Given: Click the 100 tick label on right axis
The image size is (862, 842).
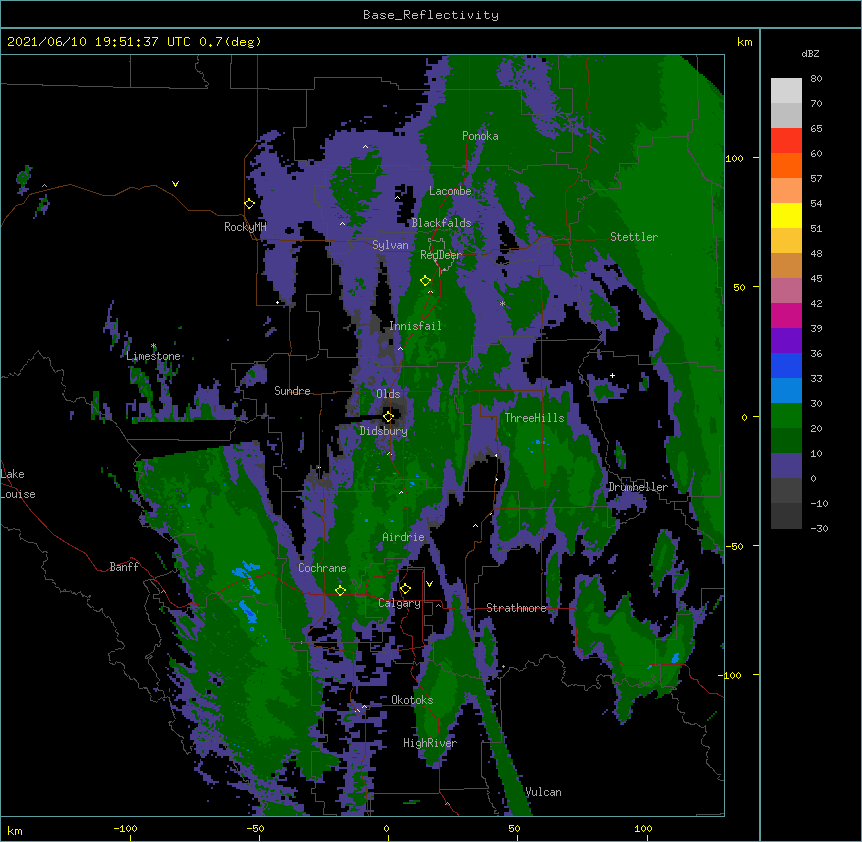Looking at the screenshot, I should click(x=734, y=159).
